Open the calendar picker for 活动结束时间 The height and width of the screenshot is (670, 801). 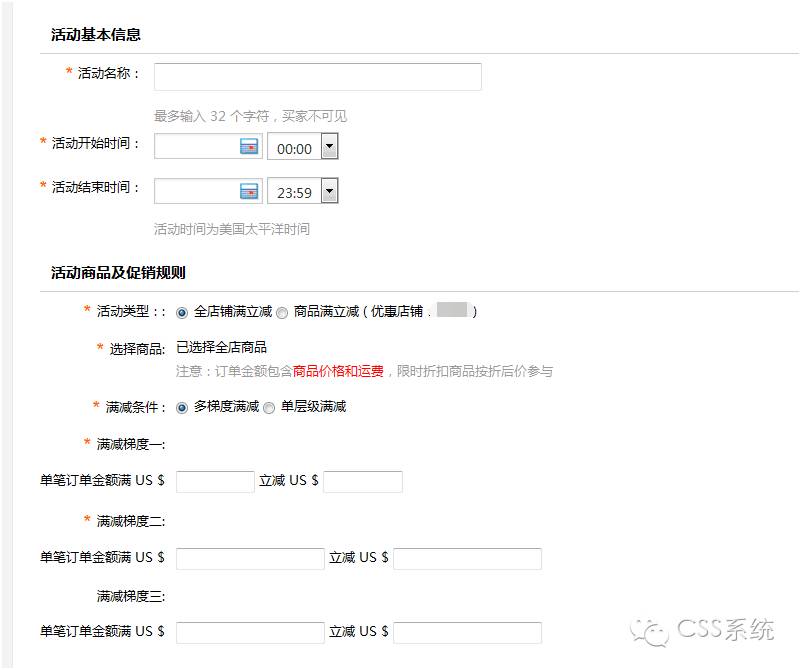249,192
